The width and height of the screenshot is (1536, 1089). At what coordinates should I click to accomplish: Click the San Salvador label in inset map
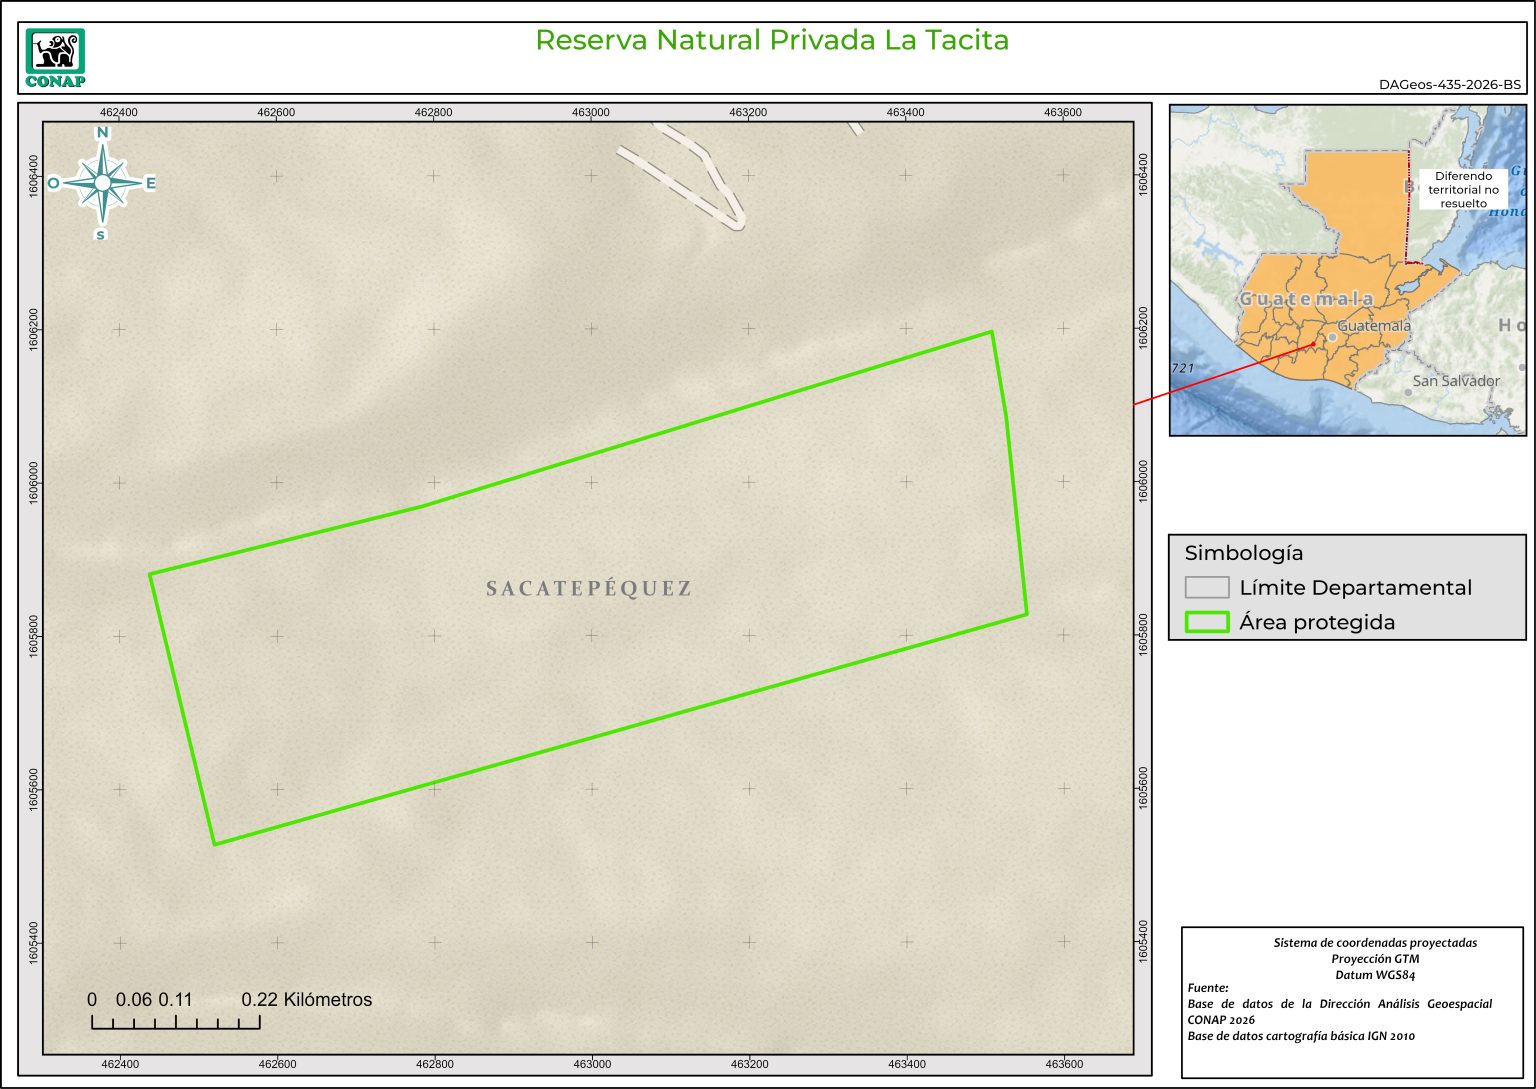pos(1455,381)
